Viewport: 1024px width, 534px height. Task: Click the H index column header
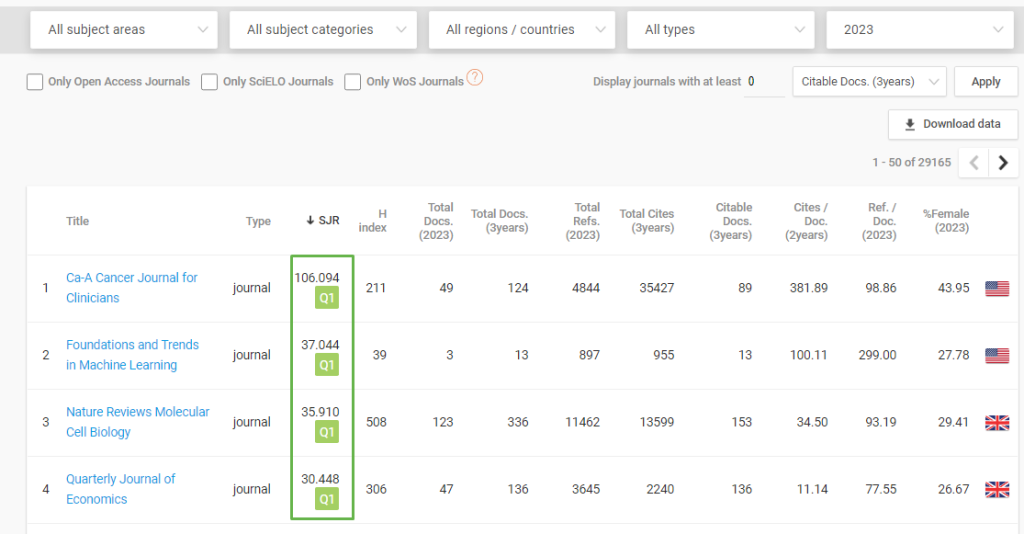372,221
